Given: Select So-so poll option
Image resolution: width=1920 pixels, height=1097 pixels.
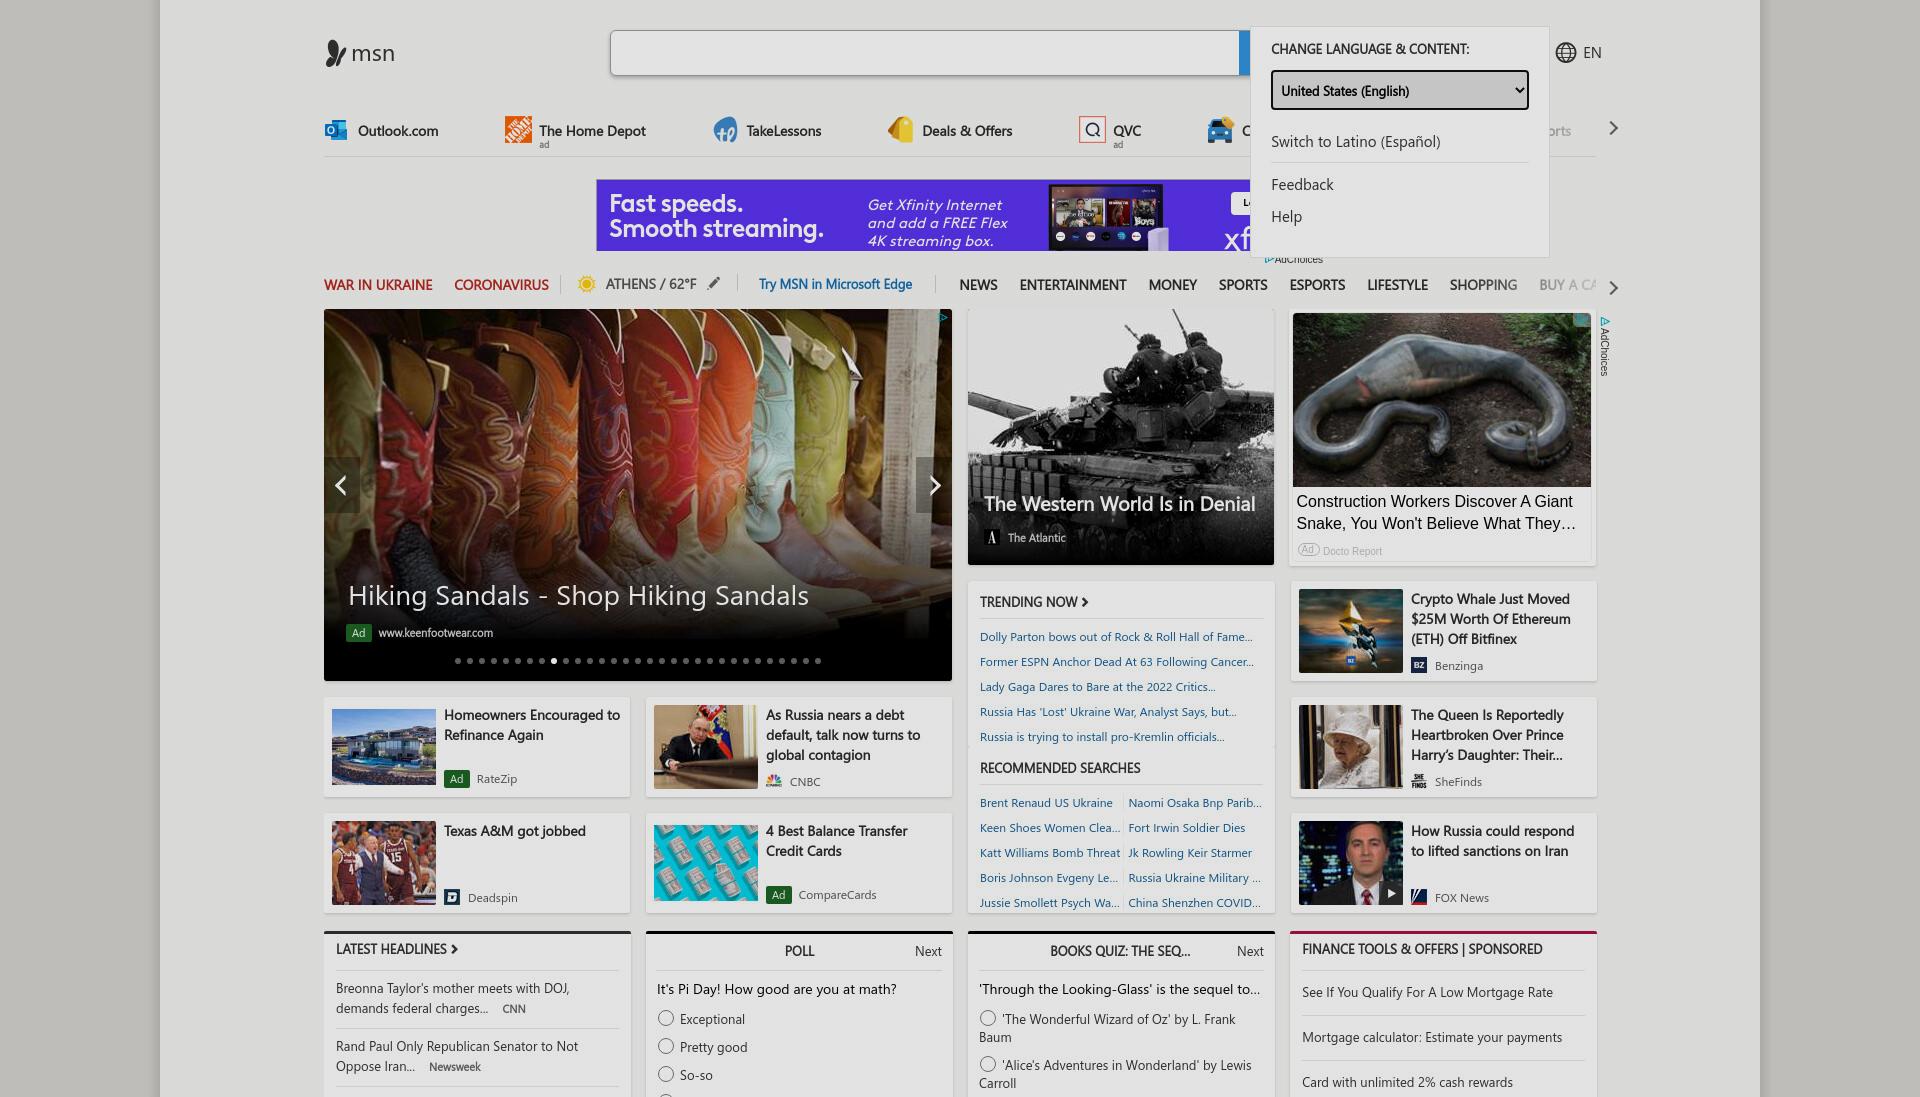Looking at the screenshot, I should pos(666,1074).
